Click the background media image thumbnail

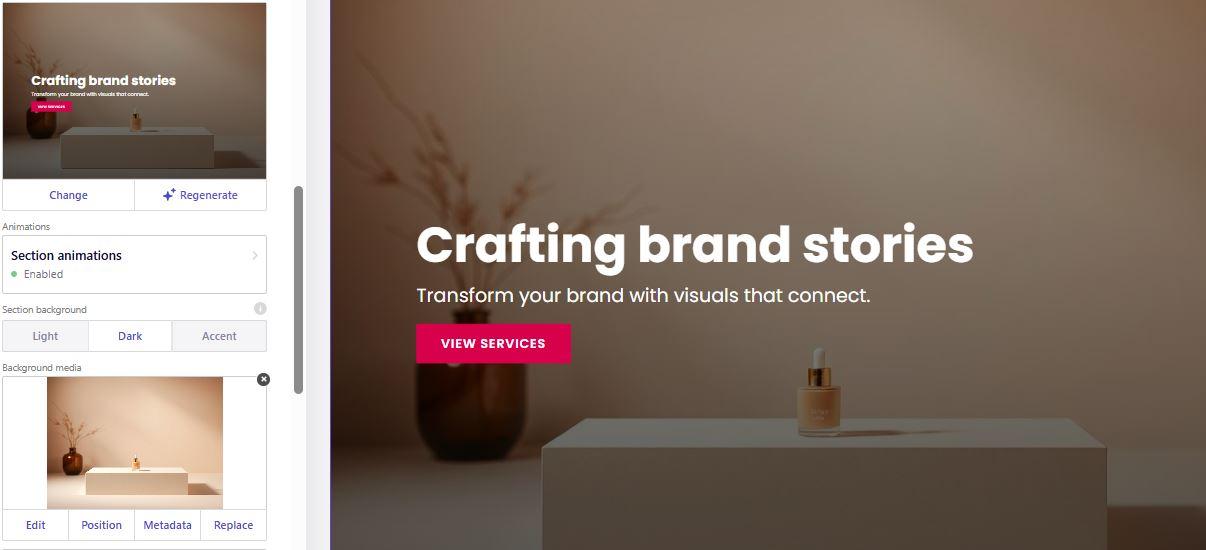point(135,443)
